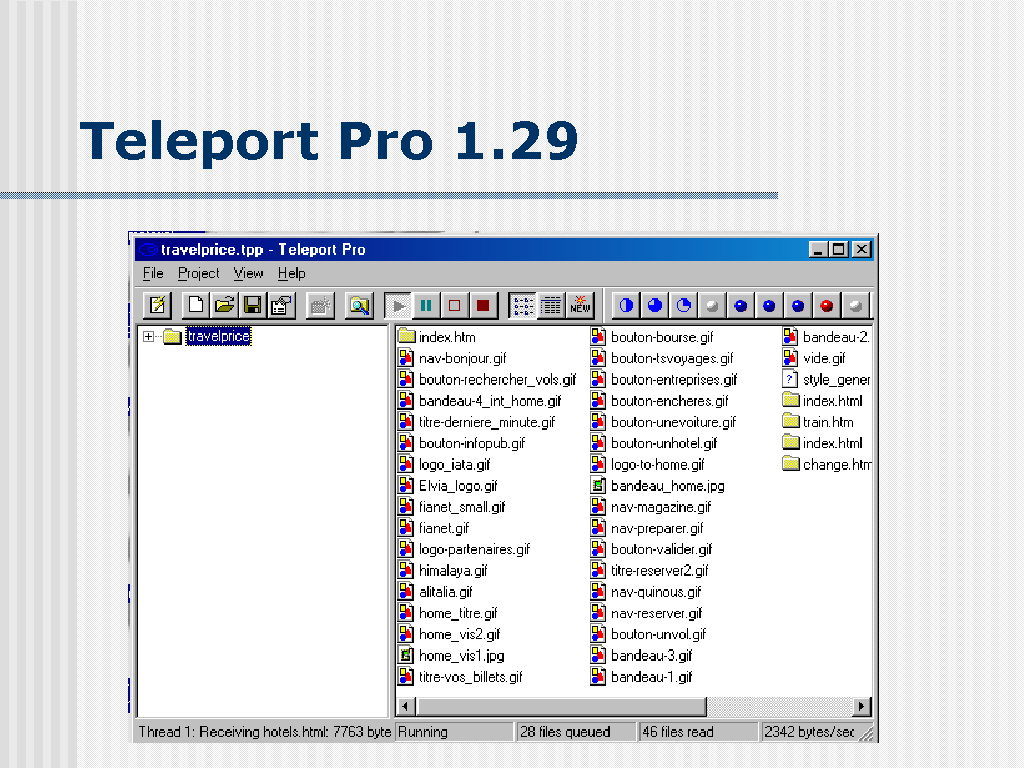The height and width of the screenshot is (768, 1024).
Task: Click the red ball thread indicator
Action: point(826,305)
